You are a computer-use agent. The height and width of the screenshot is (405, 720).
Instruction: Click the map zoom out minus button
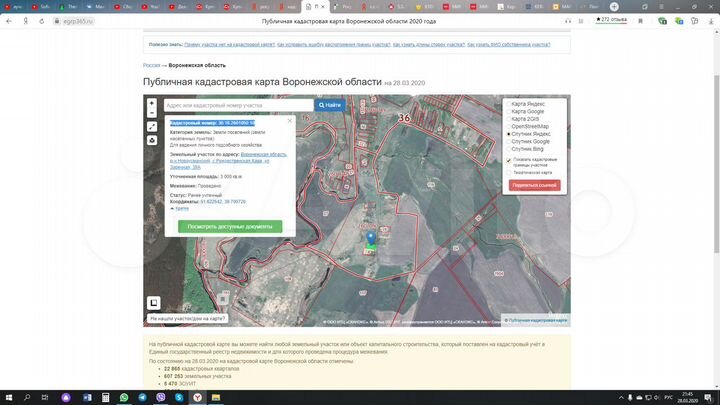(152, 113)
